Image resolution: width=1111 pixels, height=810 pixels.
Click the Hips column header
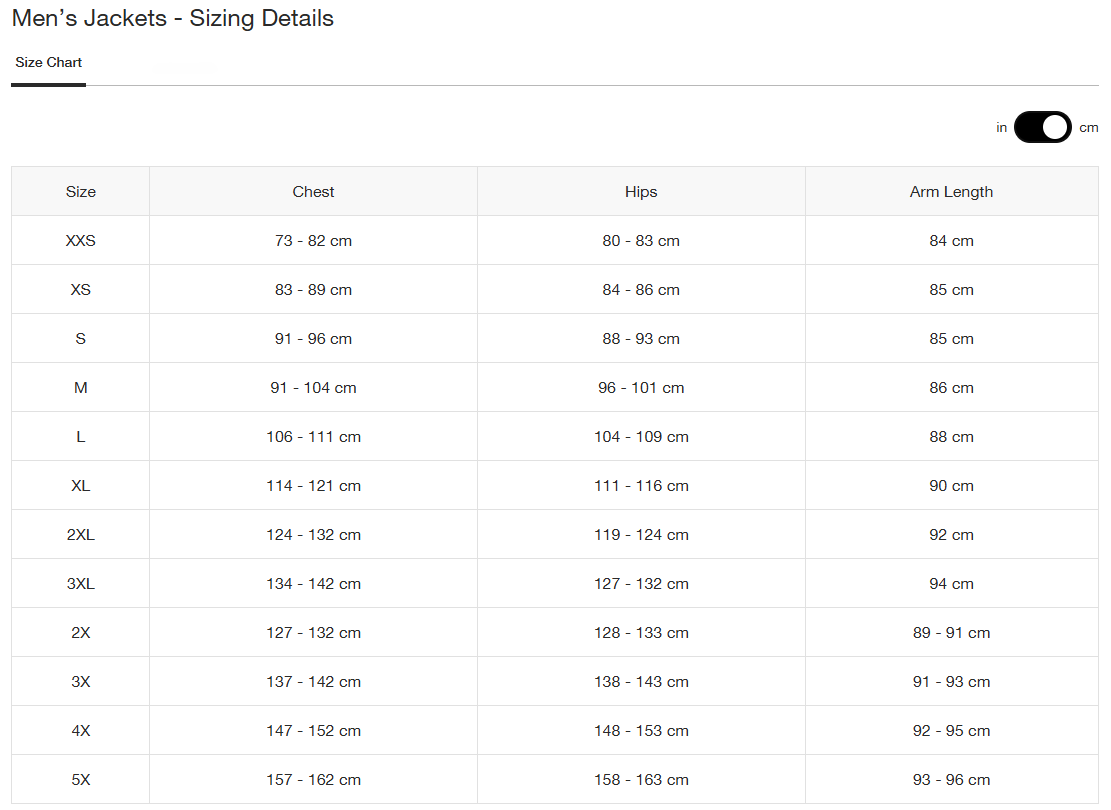(x=641, y=192)
